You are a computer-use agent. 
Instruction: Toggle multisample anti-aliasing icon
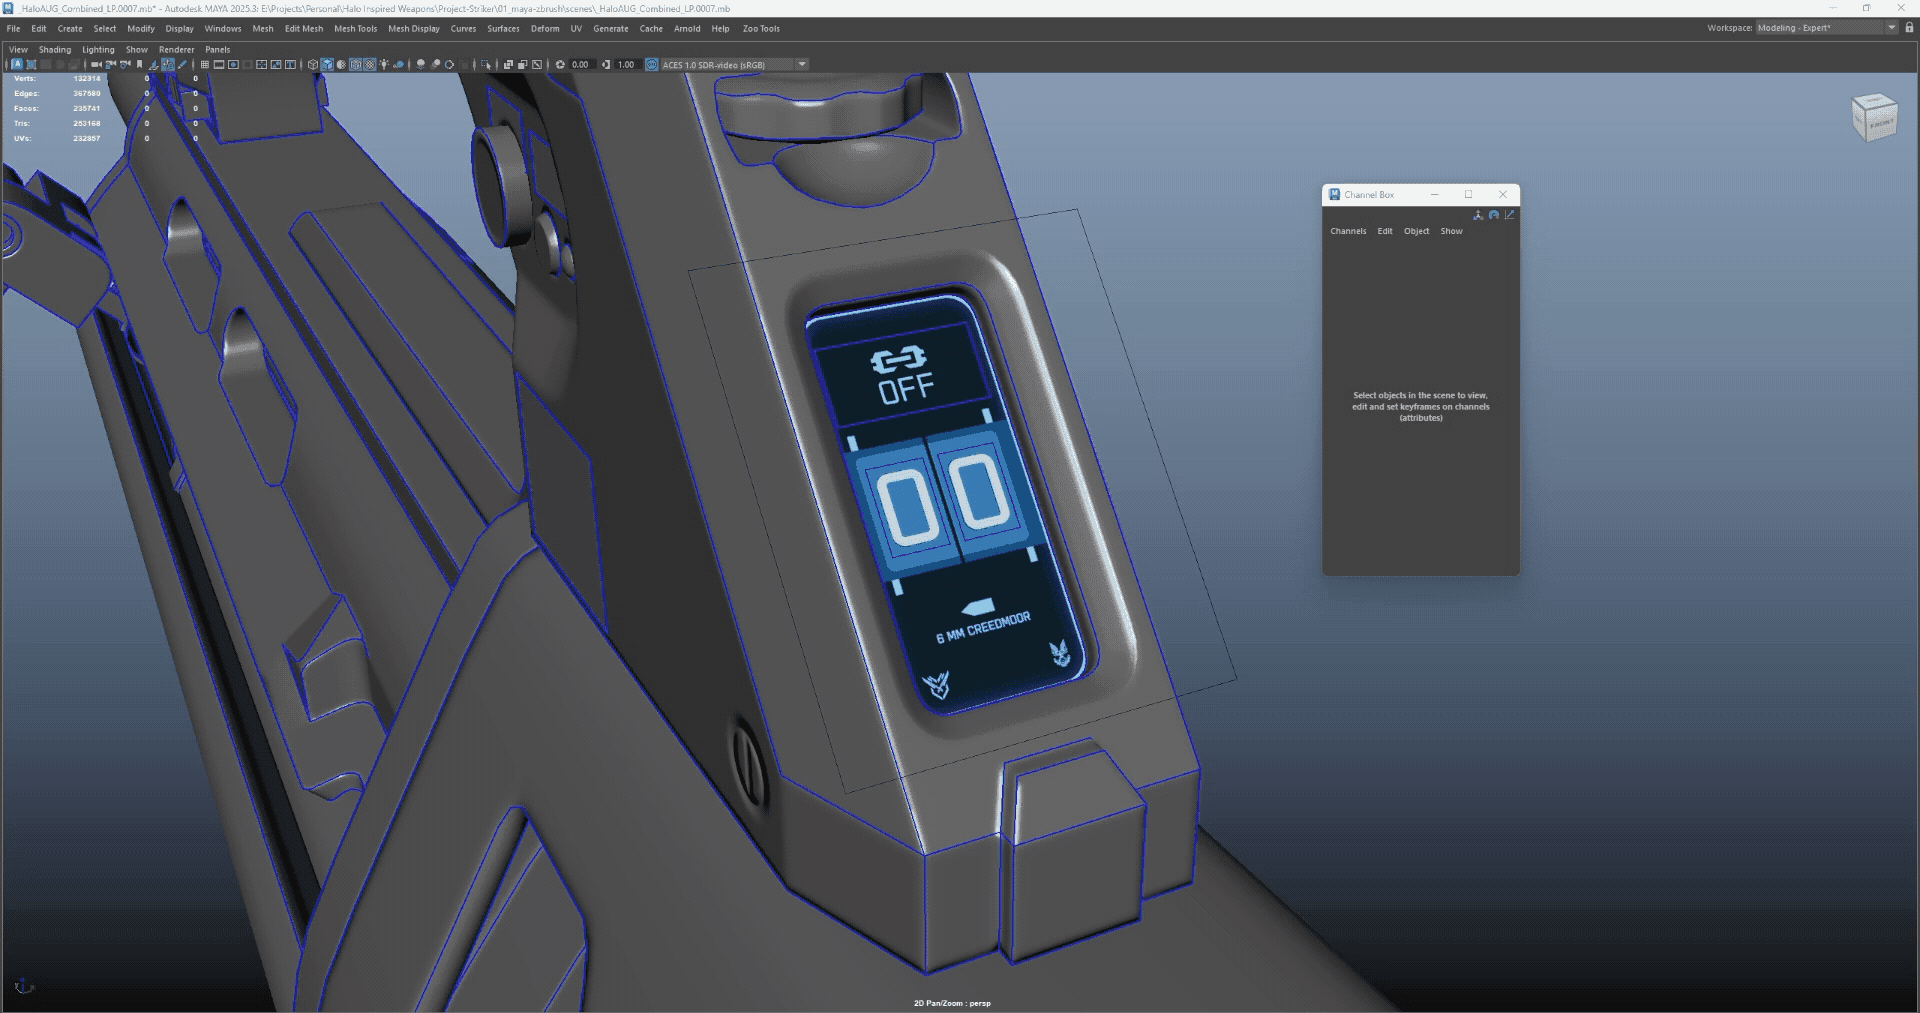449,64
